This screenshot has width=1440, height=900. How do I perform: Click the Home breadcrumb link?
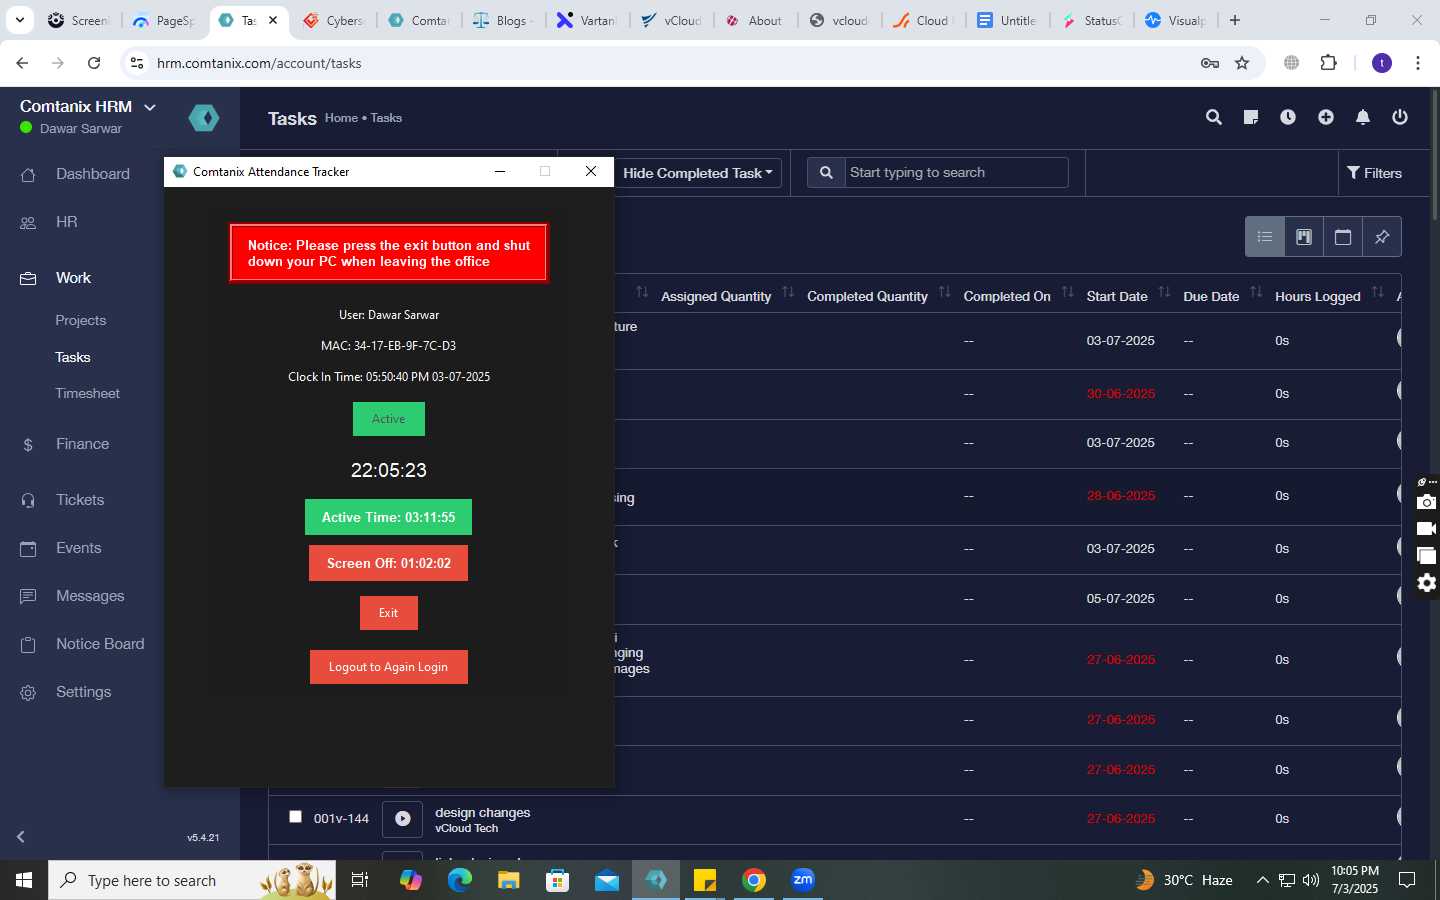[x=341, y=118]
